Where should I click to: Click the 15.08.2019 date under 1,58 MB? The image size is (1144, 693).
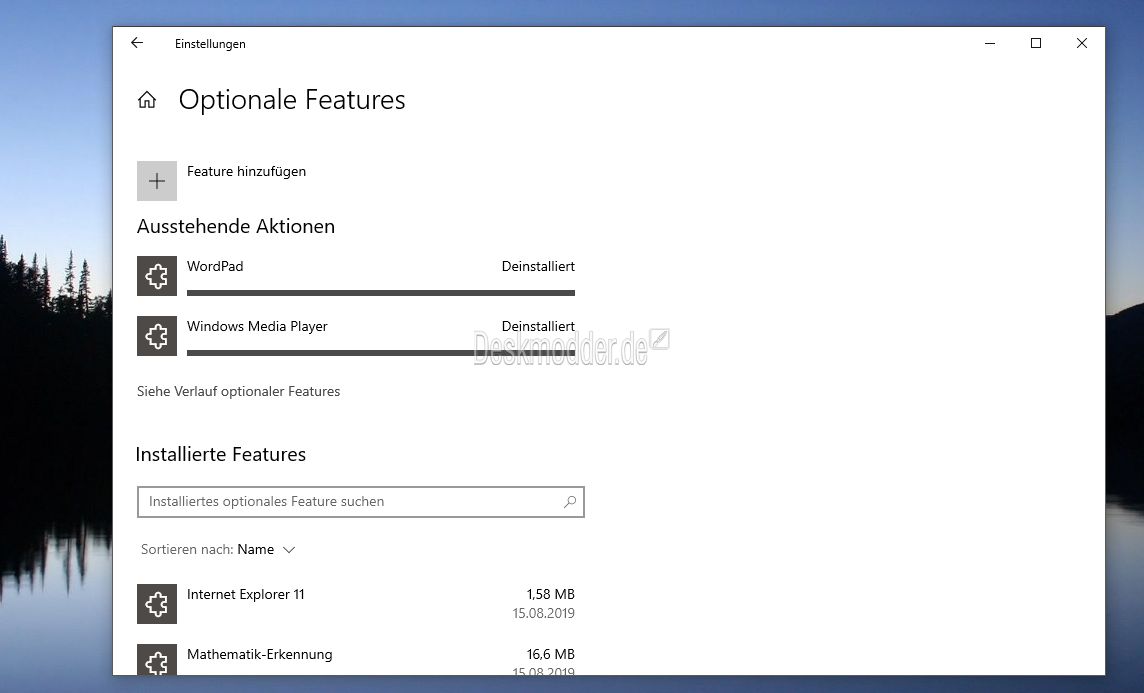click(x=544, y=613)
